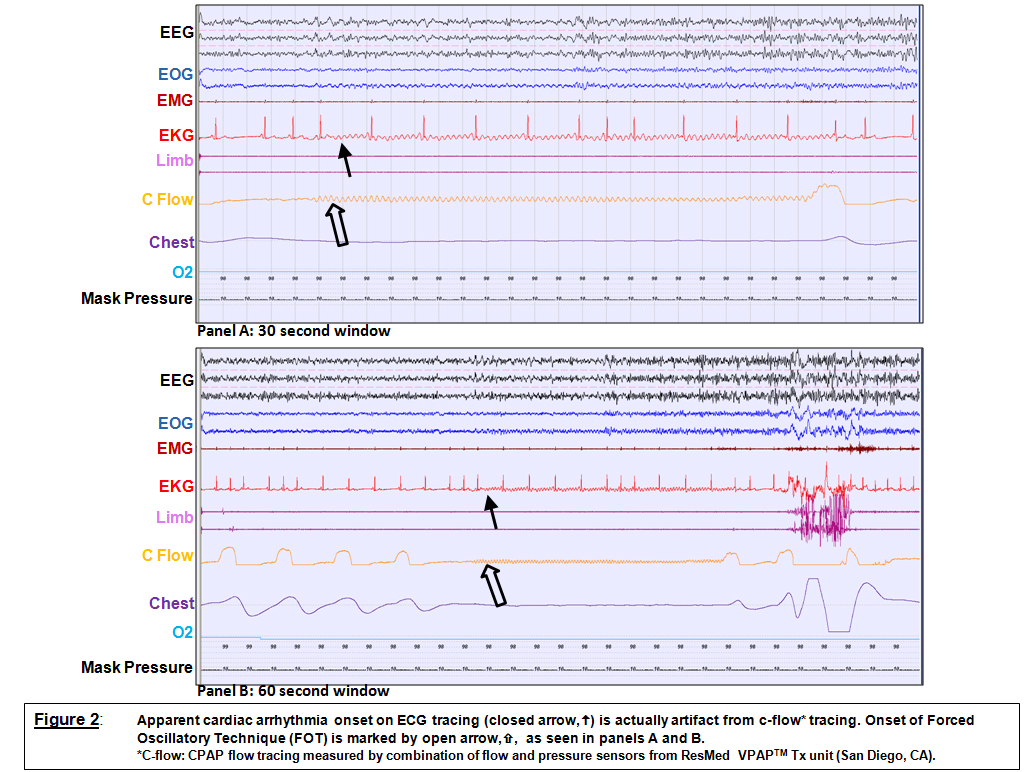Click the 'Panel B: 60 second window' caption

click(x=293, y=691)
